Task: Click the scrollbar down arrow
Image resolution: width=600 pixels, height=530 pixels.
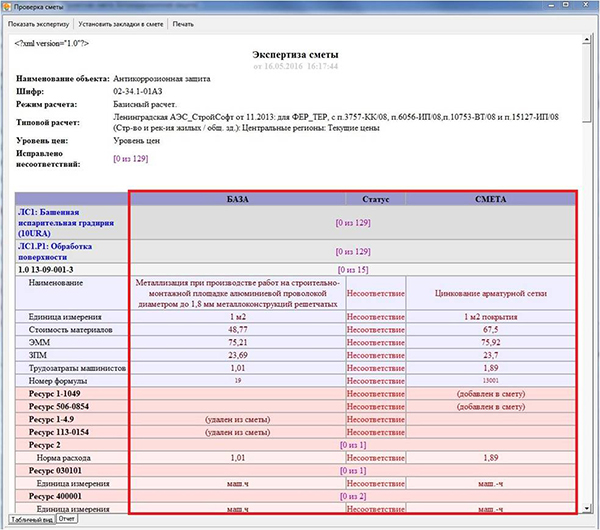Action: [586, 509]
